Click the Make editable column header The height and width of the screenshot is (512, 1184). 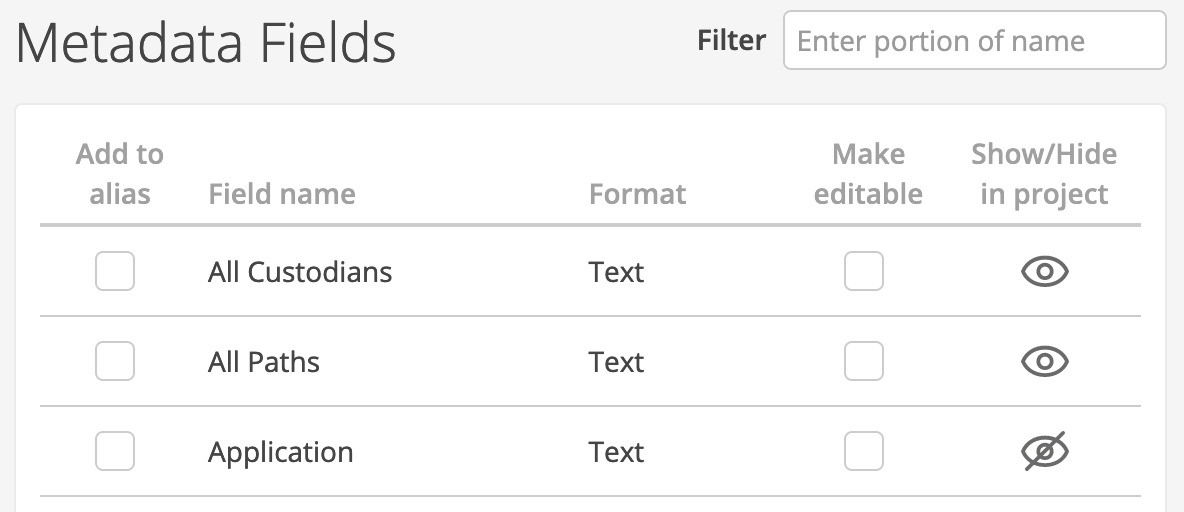pyautogui.click(x=868, y=174)
